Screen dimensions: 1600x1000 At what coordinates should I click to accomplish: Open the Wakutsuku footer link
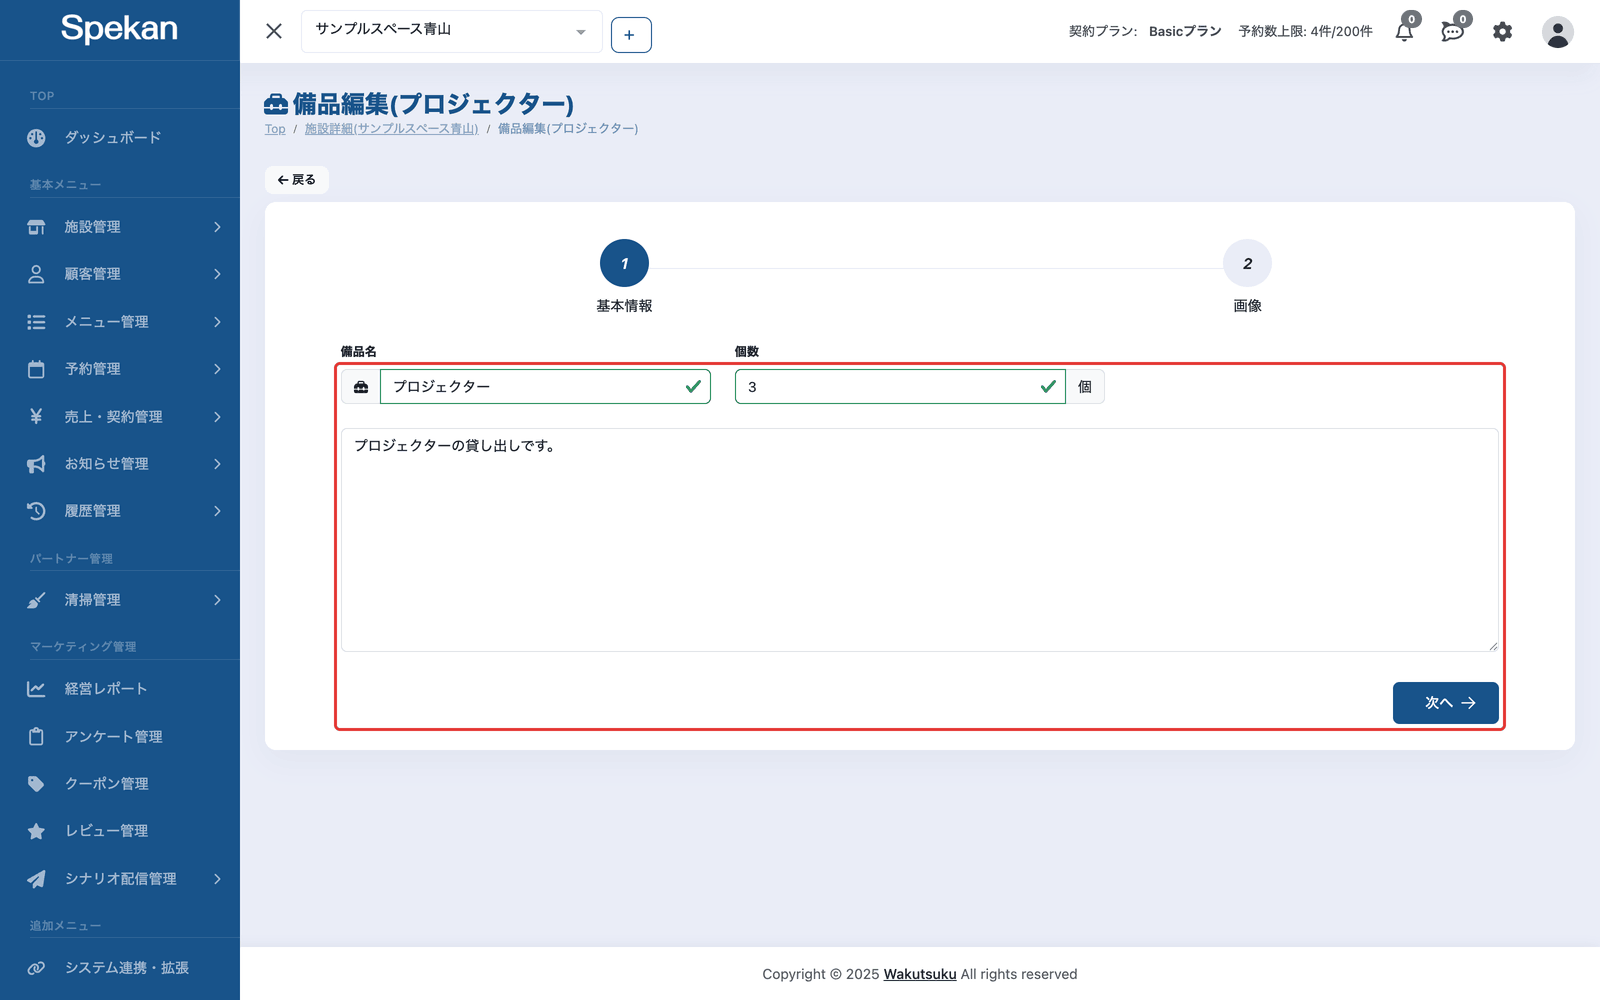[920, 974]
